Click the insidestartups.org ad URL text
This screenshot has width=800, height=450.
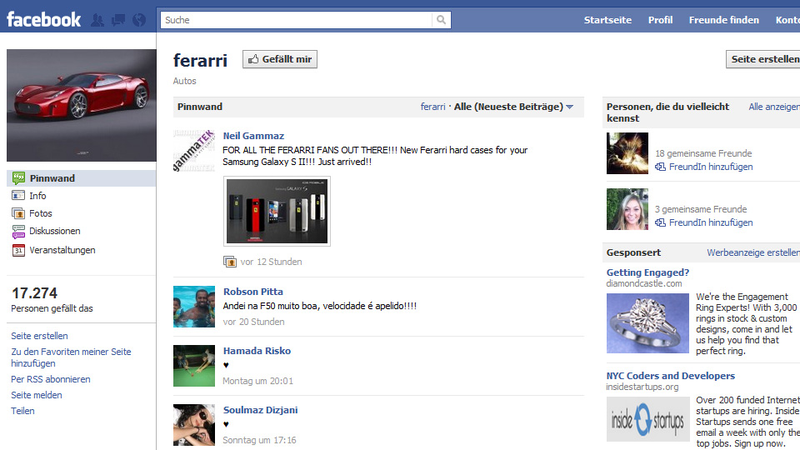click(642, 387)
